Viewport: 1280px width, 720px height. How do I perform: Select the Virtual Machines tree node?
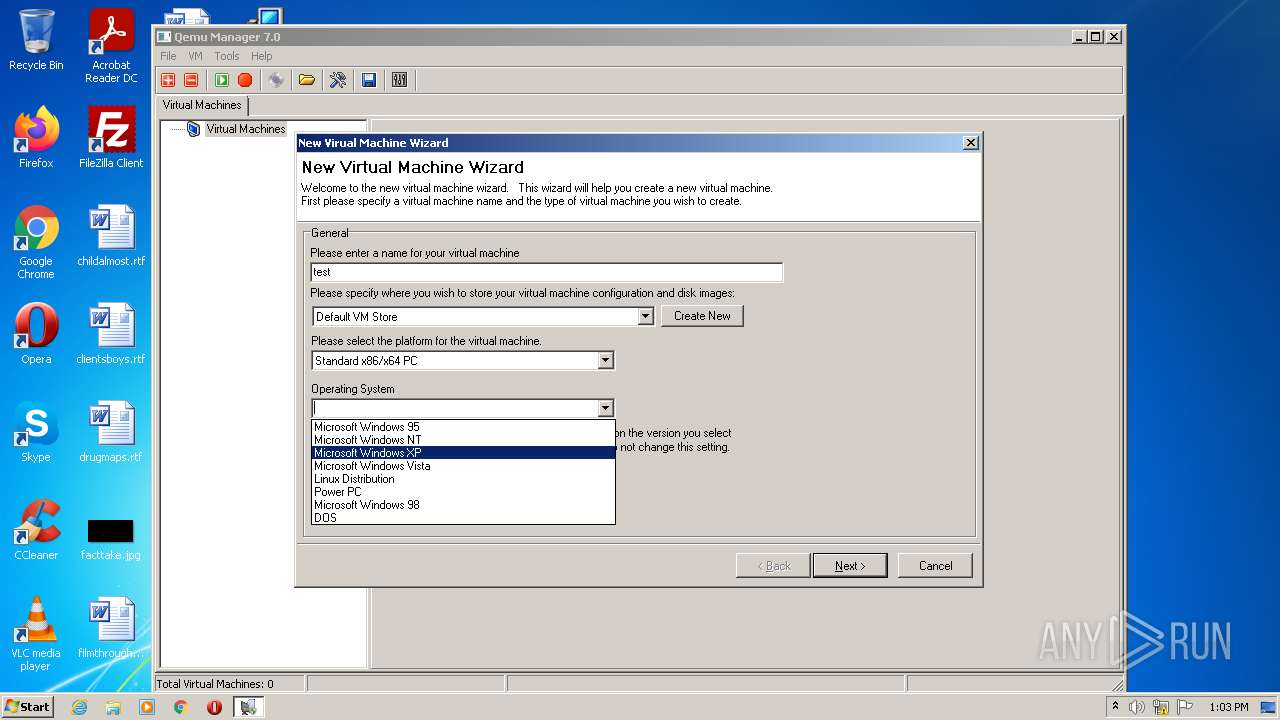point(246,129)
